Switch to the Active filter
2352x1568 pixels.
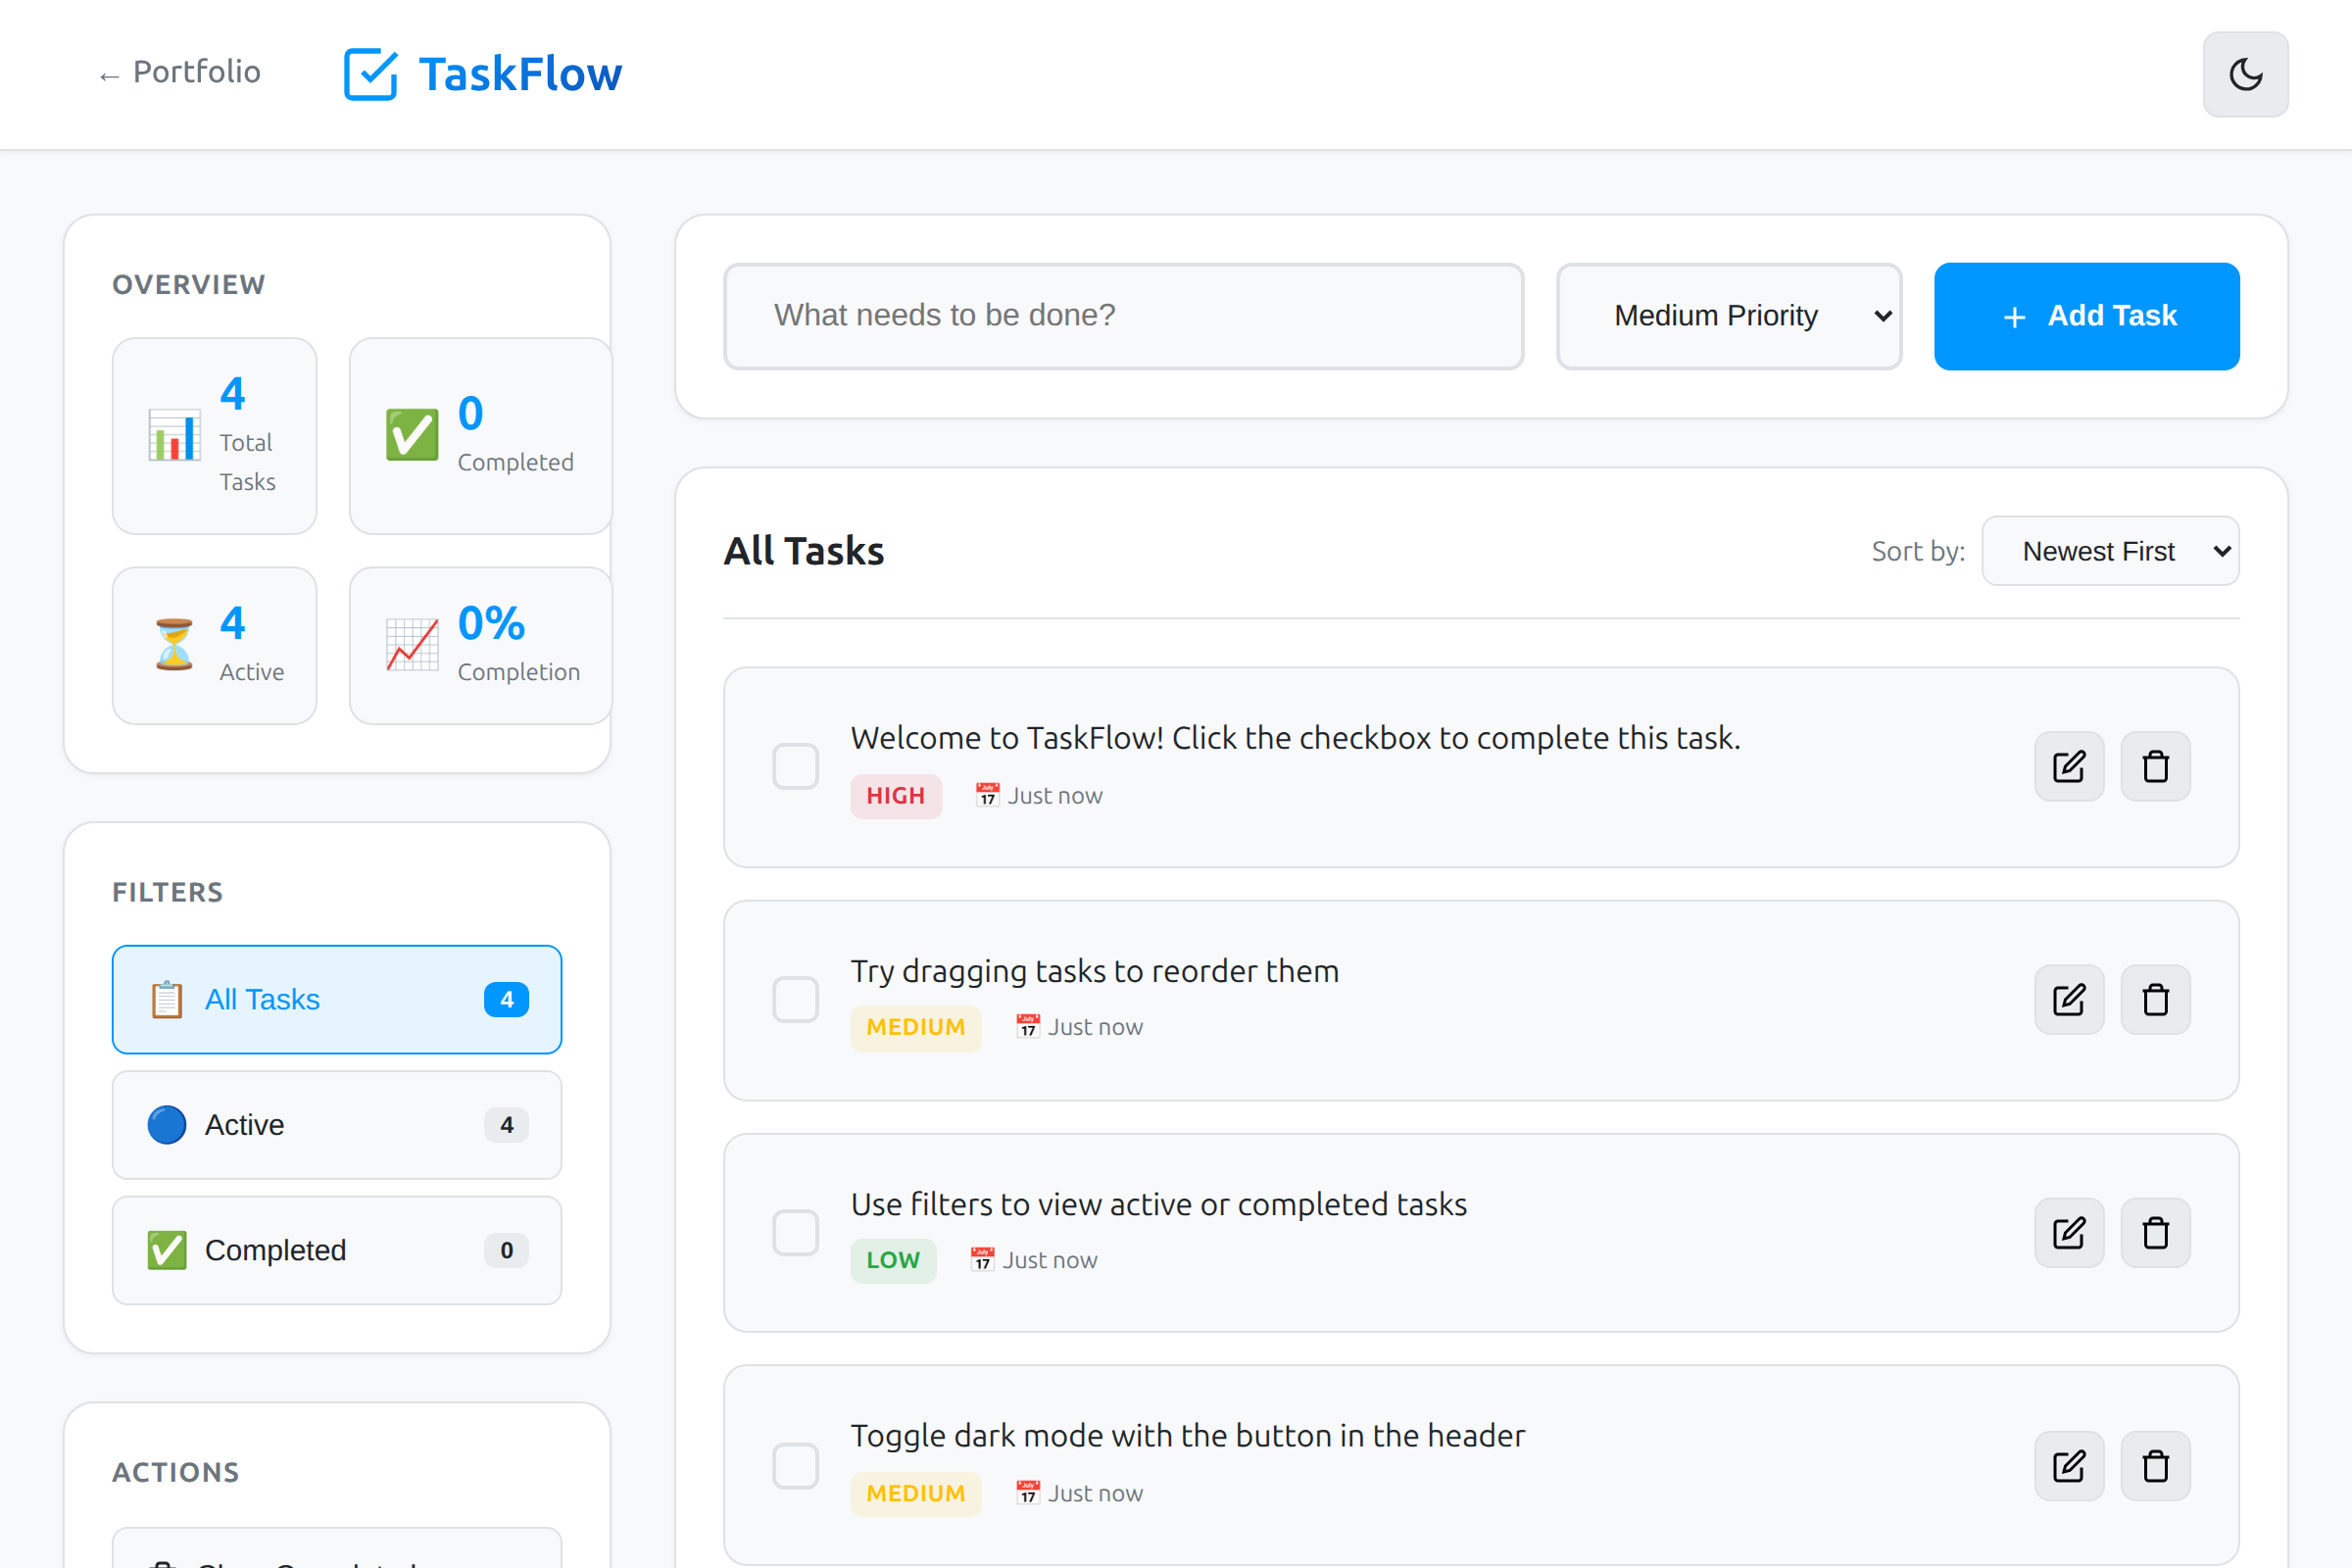pyautogui.click(x=336, y=1124)
